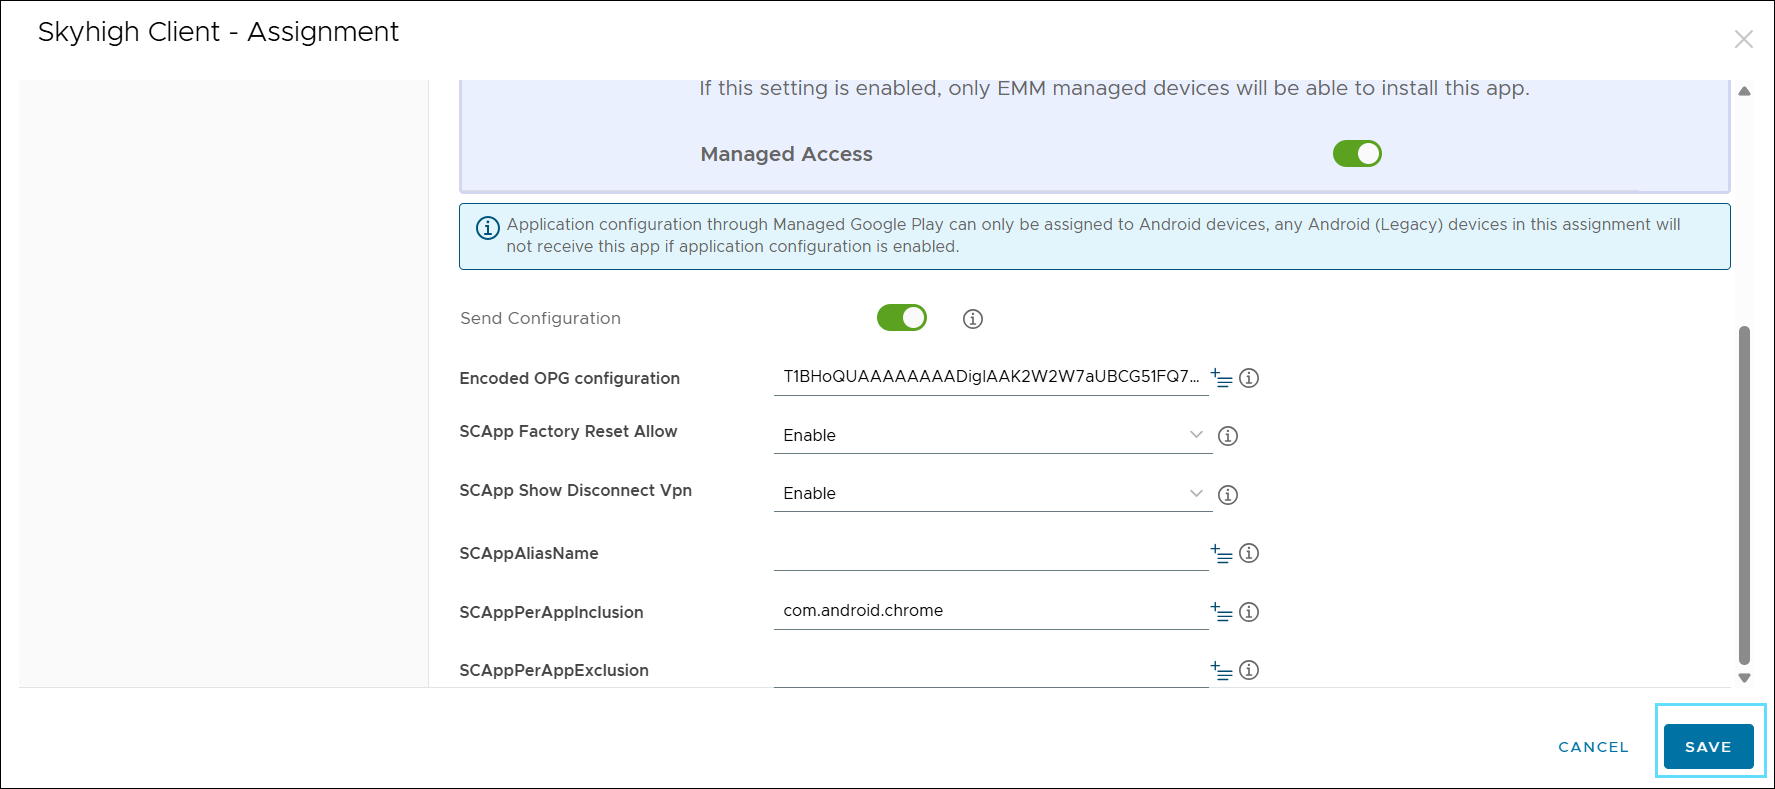Image resolution: width=1775 pixels, height=789 pixels.
Task: Click the SCAppPerAppInclusion field with com.android.chrome
Action: point(990,611)
